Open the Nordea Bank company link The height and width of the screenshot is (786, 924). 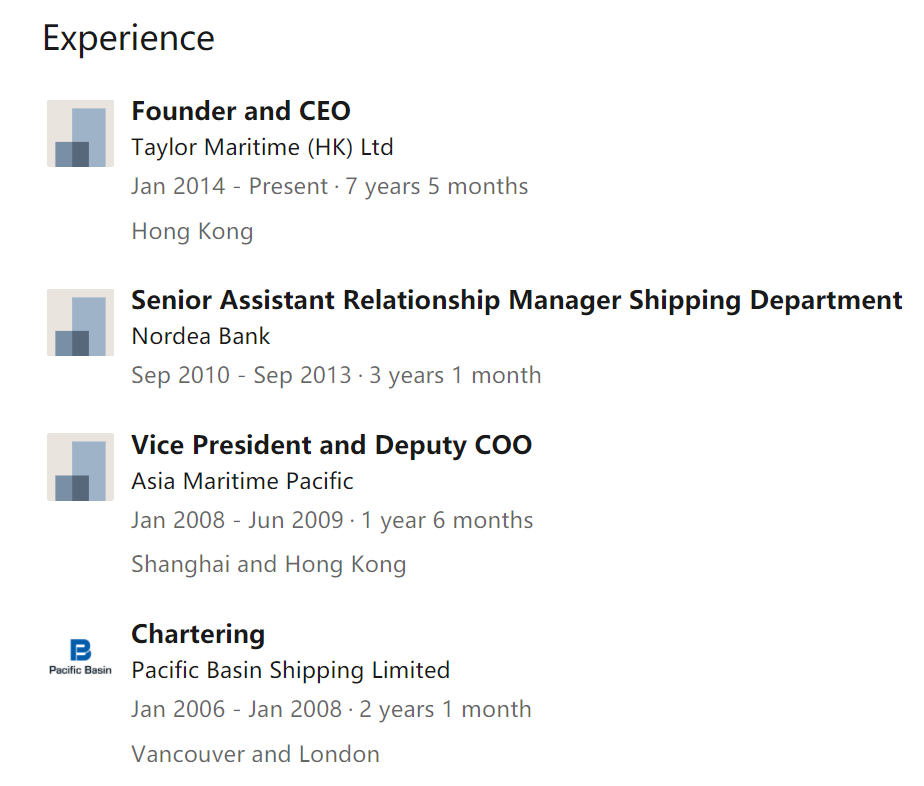(x=201, y=336)
